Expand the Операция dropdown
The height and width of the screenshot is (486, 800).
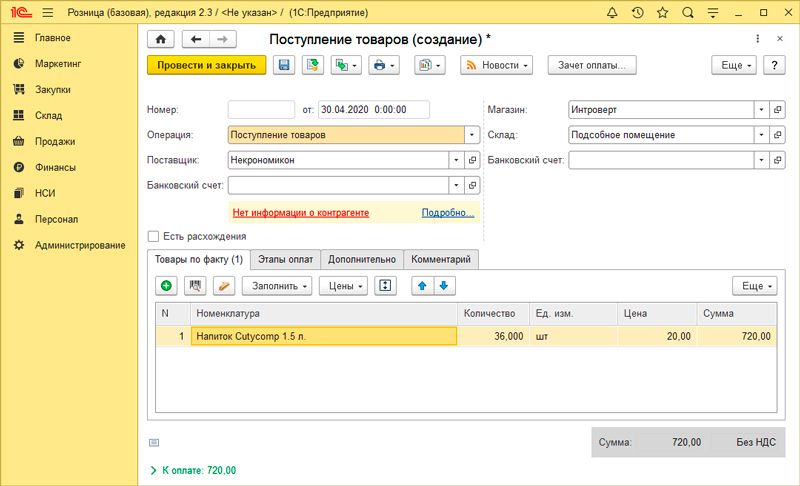472,135
